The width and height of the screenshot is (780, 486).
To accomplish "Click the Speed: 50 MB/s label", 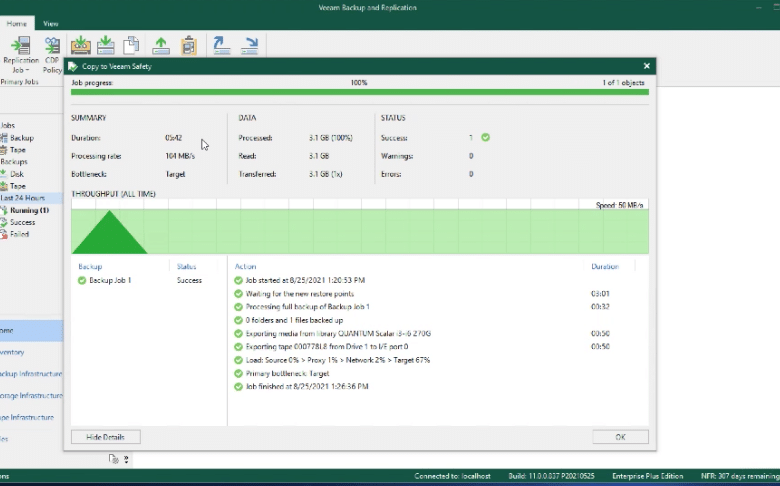I will (x=619, y=205).
